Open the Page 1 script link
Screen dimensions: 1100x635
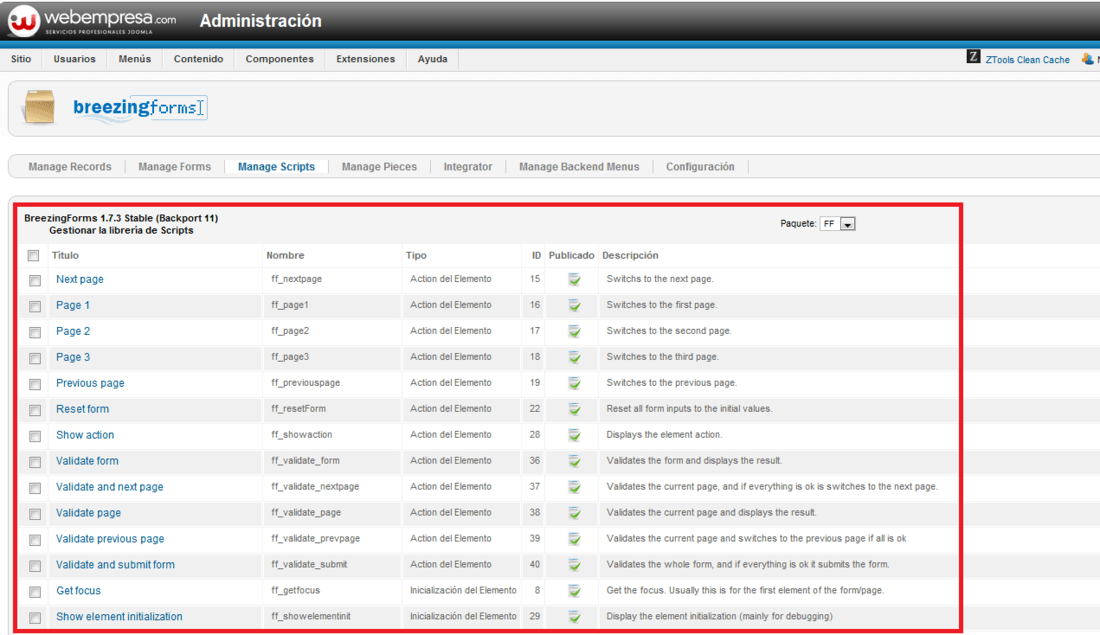tap(73, 305)
